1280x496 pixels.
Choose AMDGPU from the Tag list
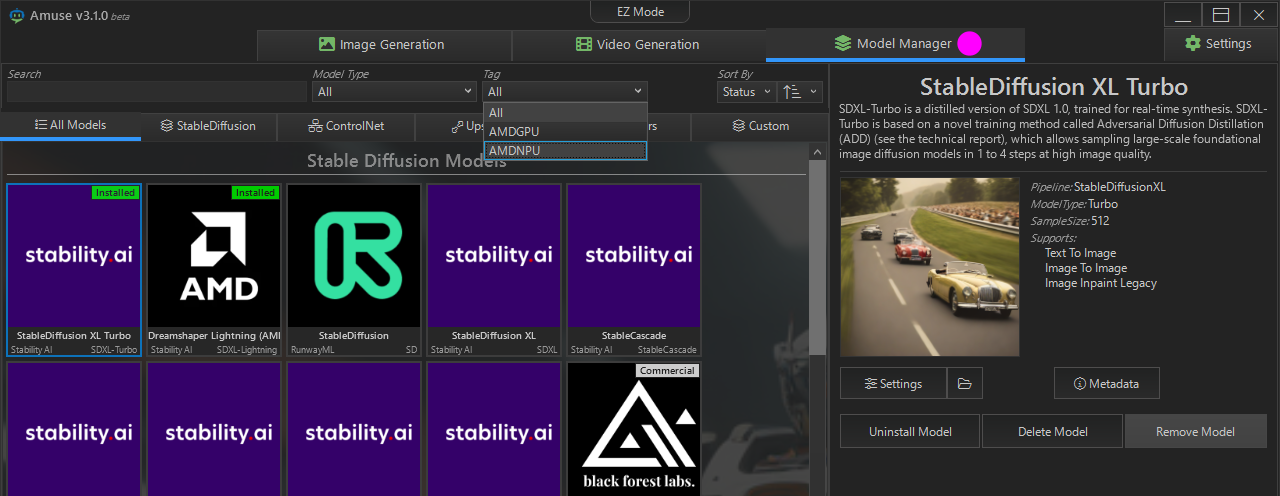tap(565, 131)
